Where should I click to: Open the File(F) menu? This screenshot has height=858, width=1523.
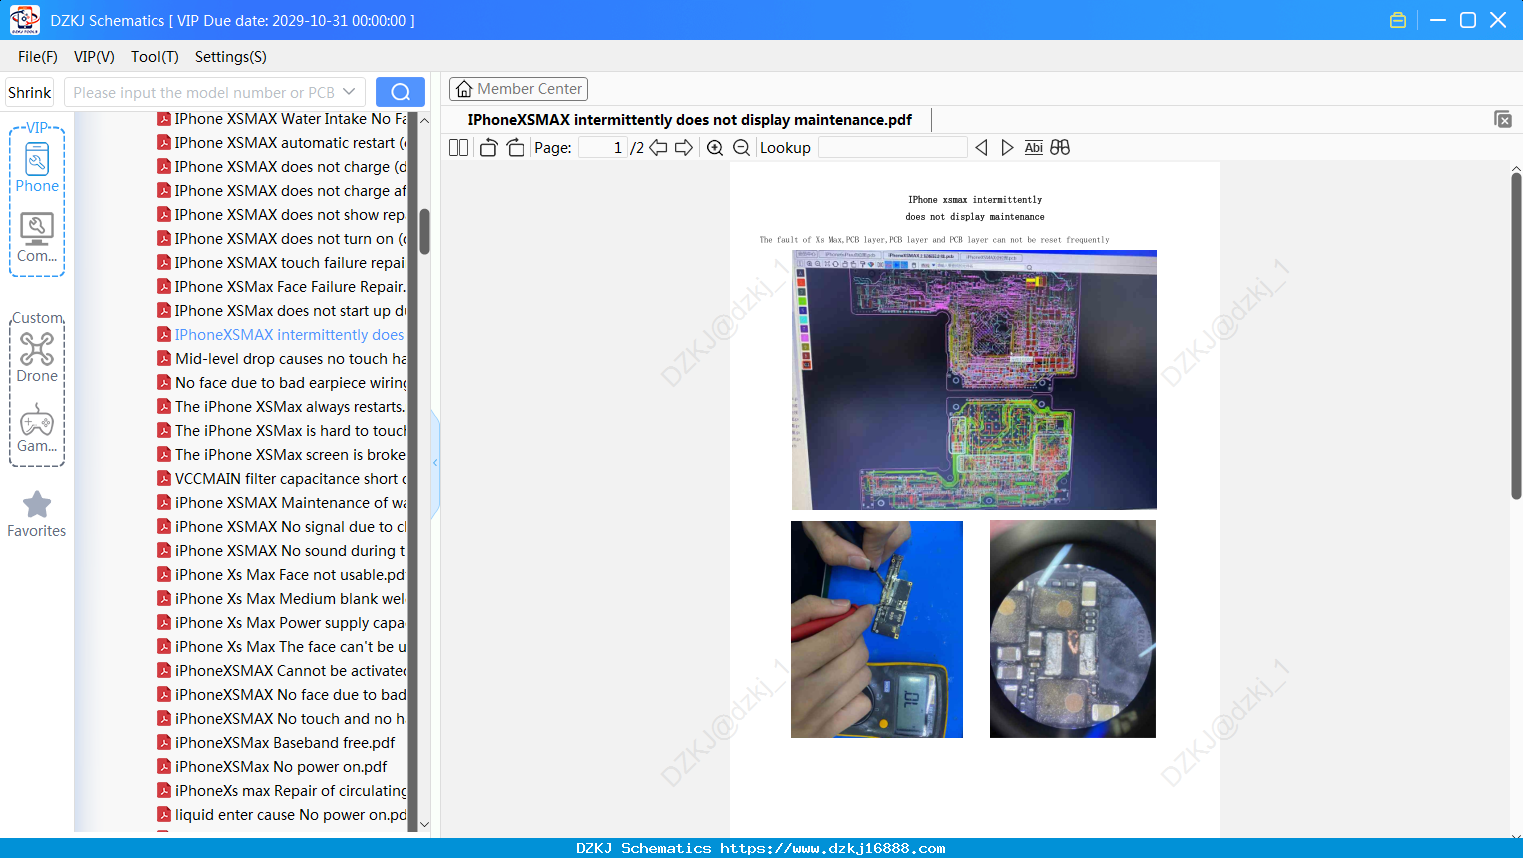click(x=38, y=57)
